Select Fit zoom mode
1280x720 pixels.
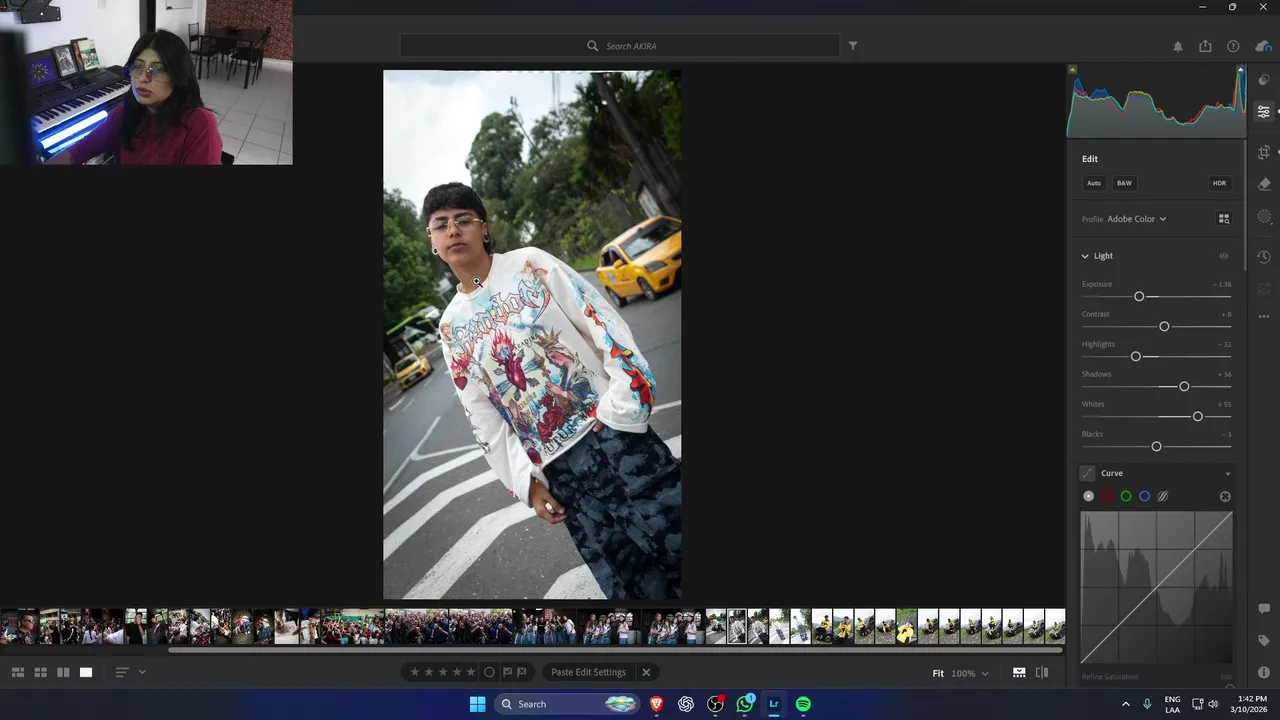[x=938, y=673]
